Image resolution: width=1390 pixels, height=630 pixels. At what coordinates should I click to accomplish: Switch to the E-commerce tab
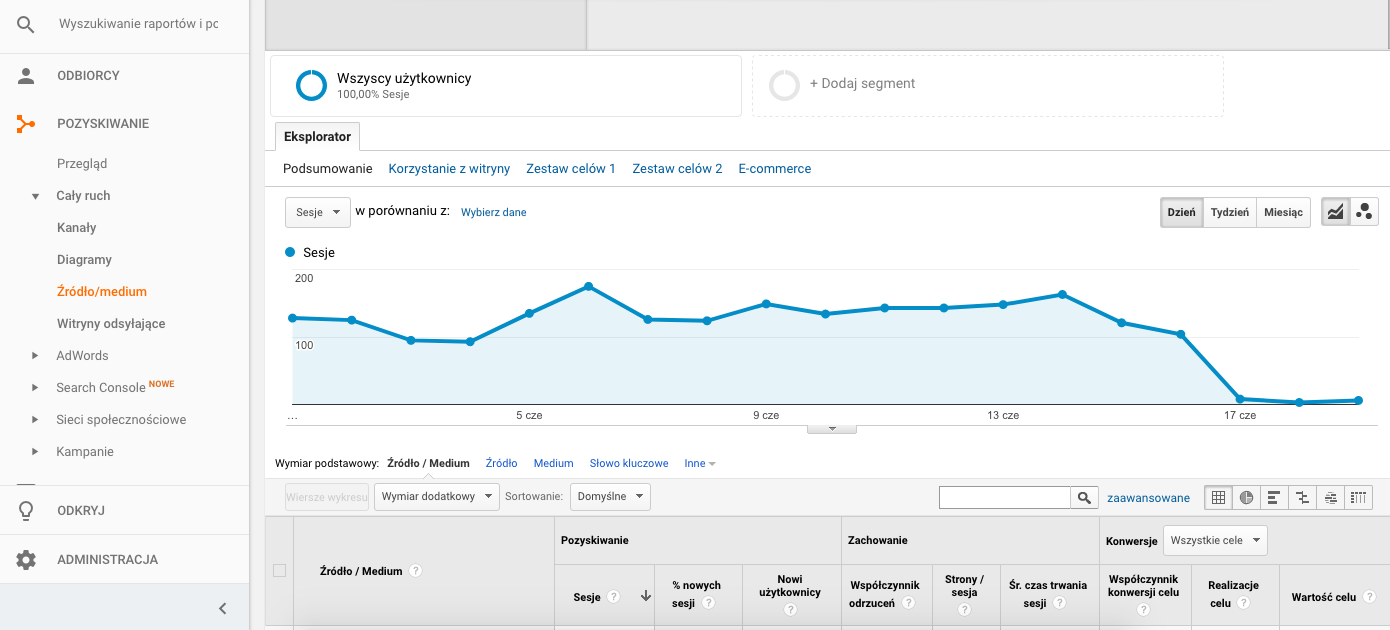774,168
